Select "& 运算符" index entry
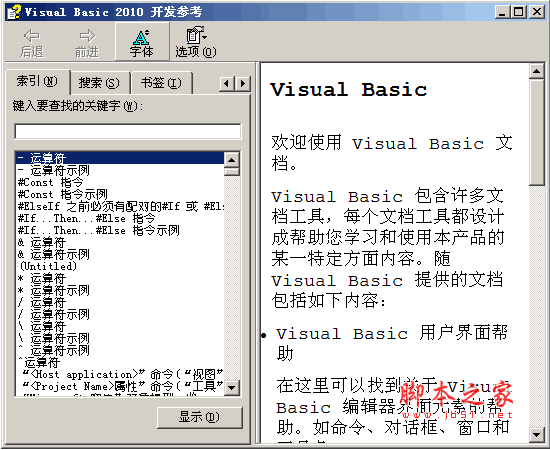 coord(41,242)
